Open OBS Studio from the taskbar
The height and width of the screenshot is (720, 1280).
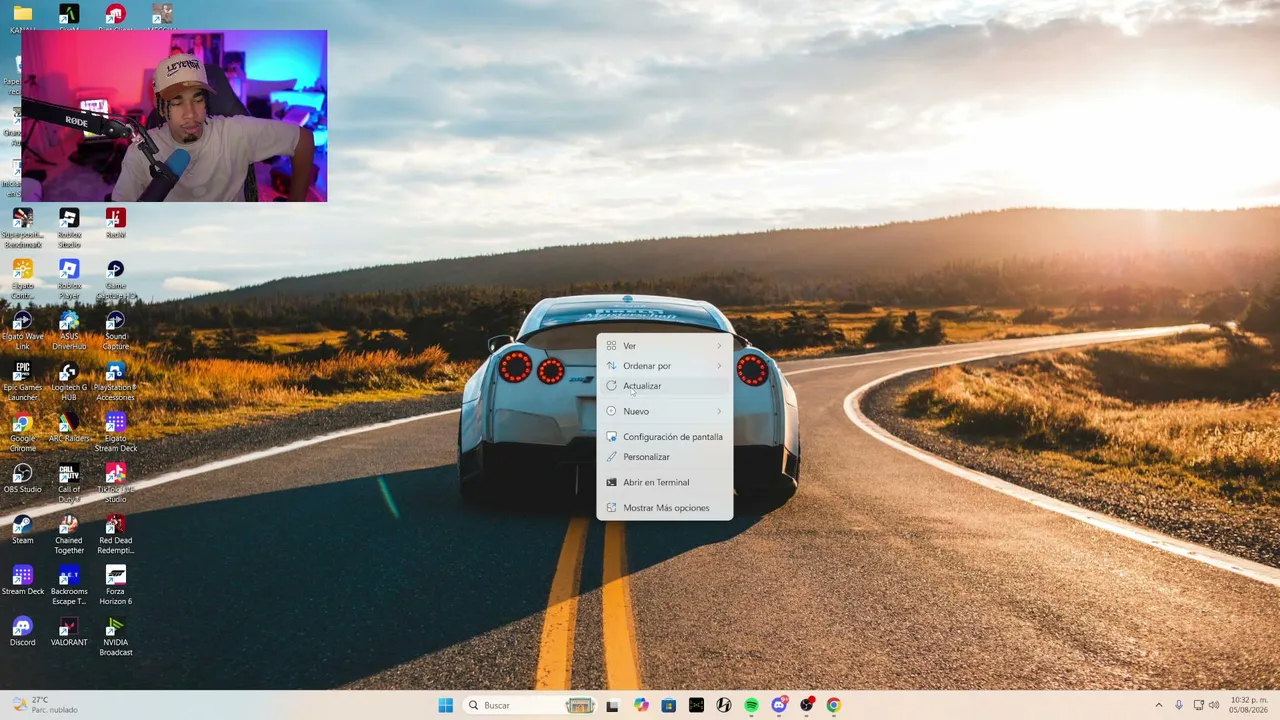coord(806,705)
